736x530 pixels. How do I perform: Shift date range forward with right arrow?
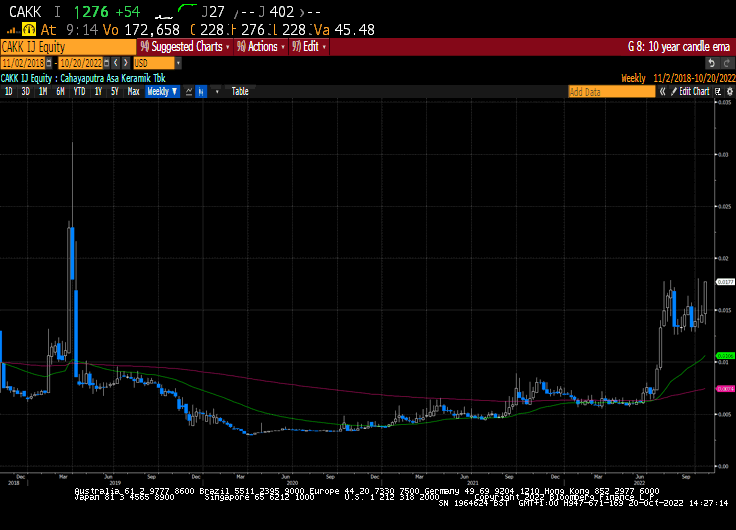tap(125, 63)
